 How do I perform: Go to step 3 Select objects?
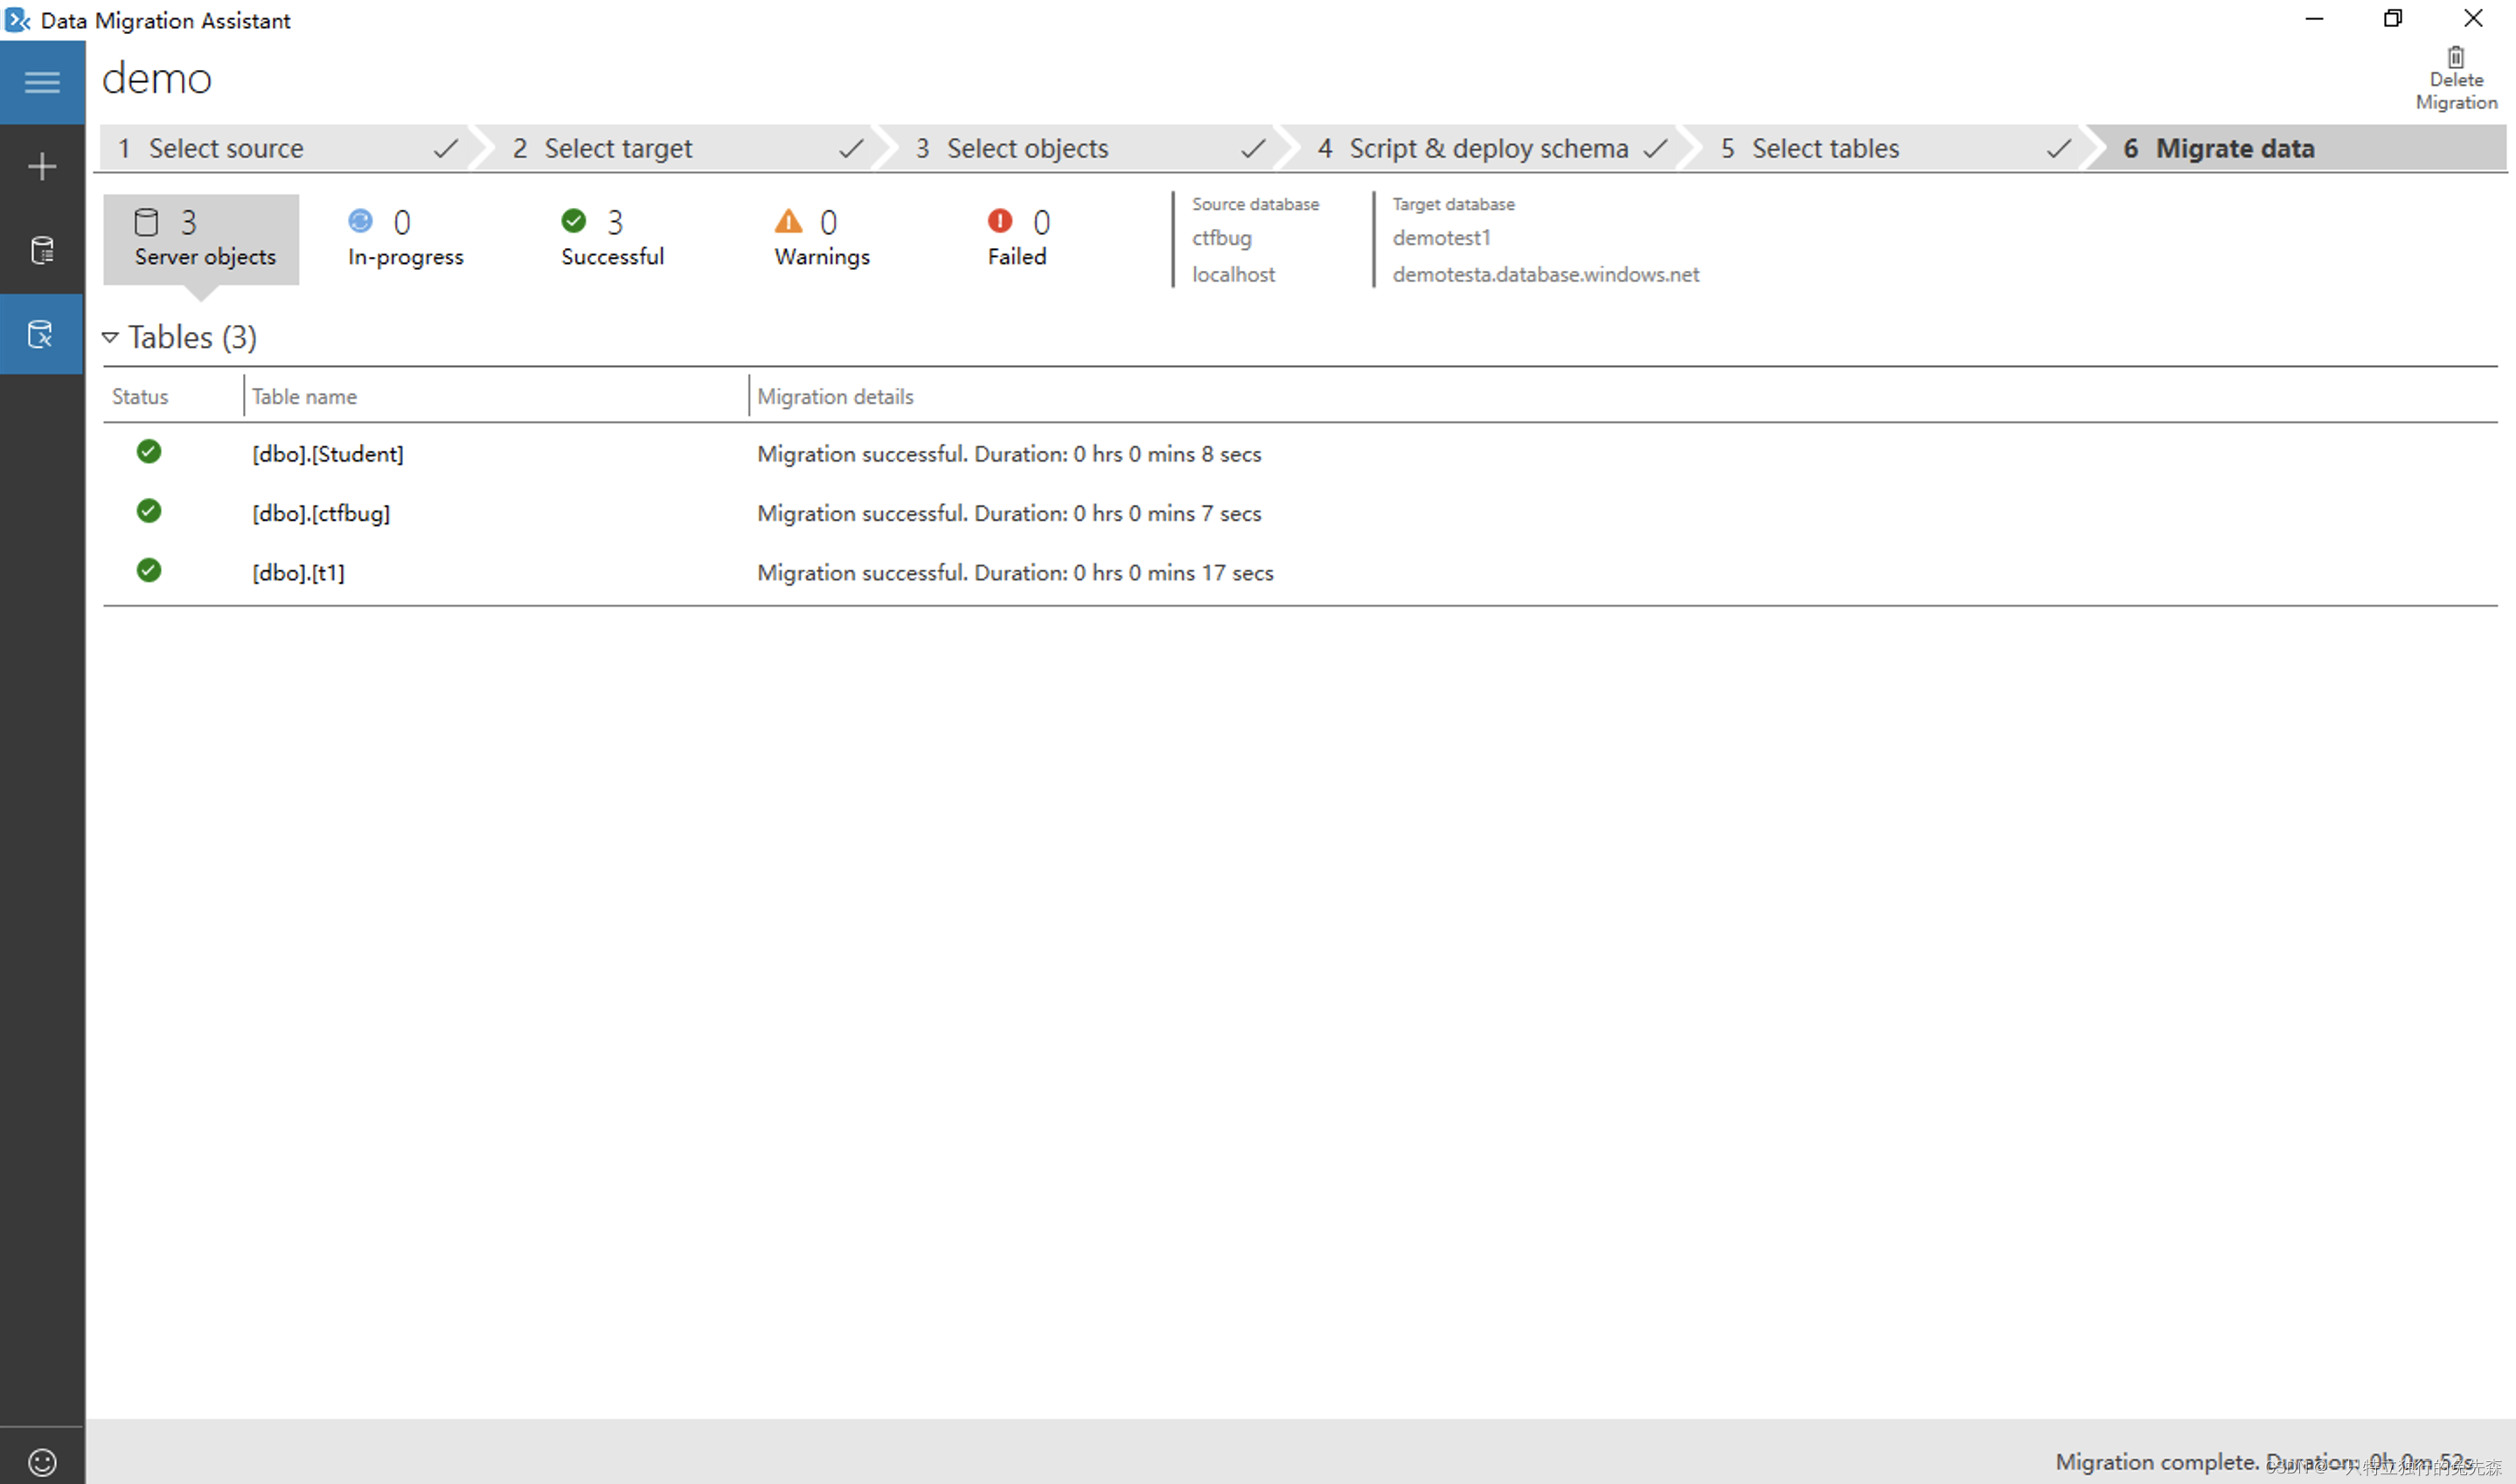[x=1088, y=148]
